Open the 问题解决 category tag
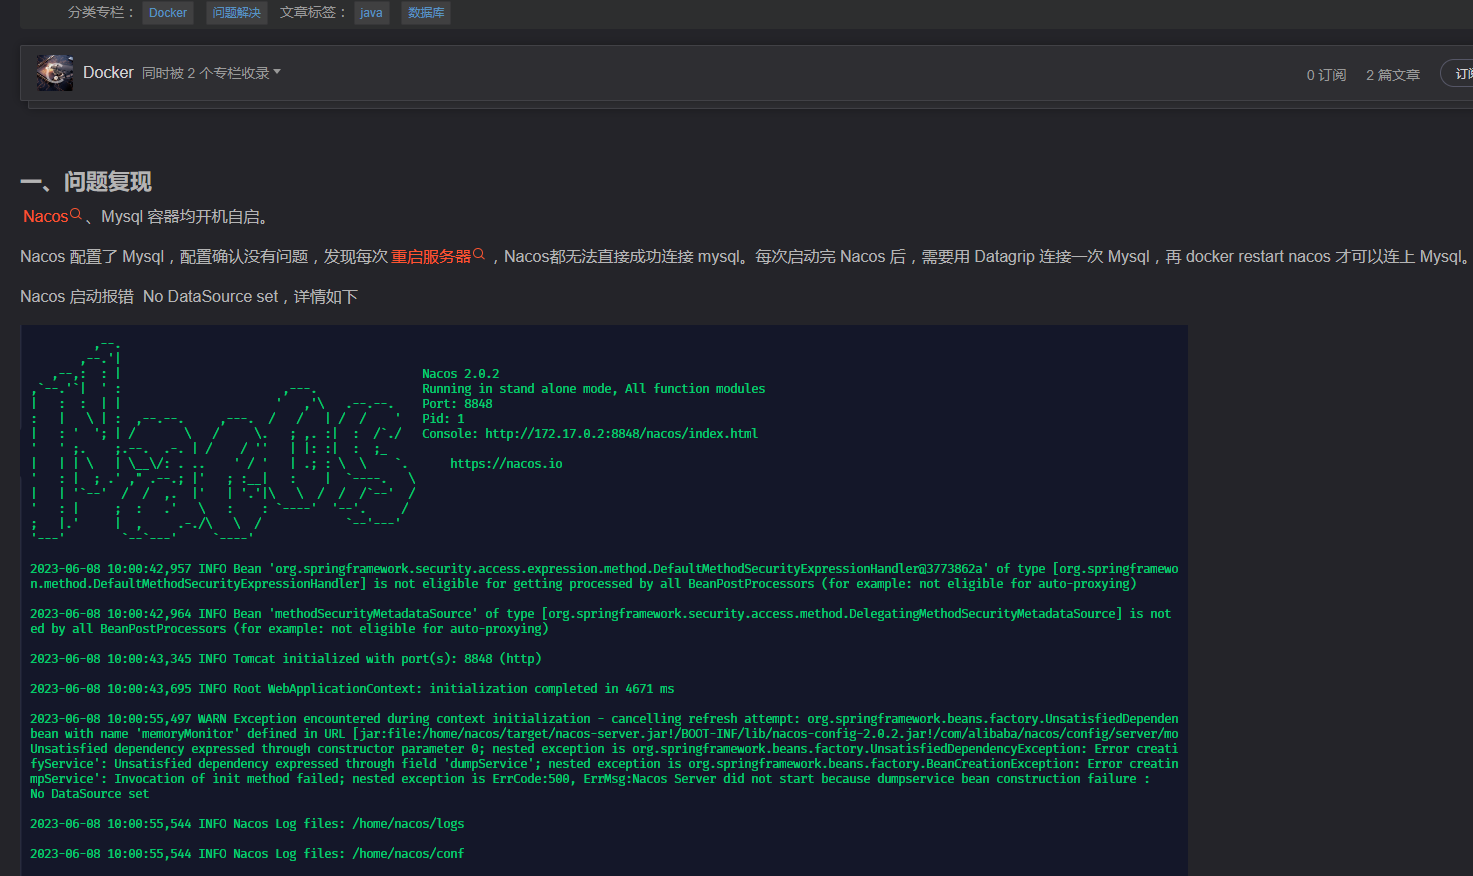 tap(236, 13)
